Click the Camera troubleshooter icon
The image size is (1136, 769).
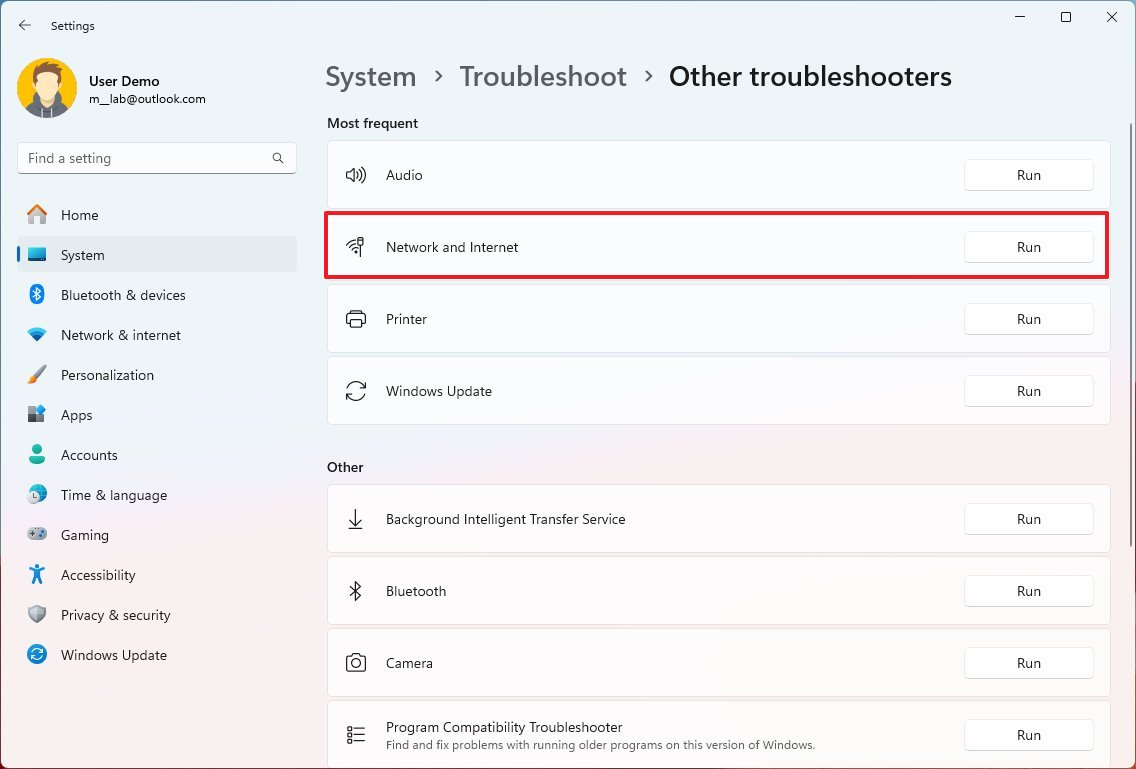point(355,663)
